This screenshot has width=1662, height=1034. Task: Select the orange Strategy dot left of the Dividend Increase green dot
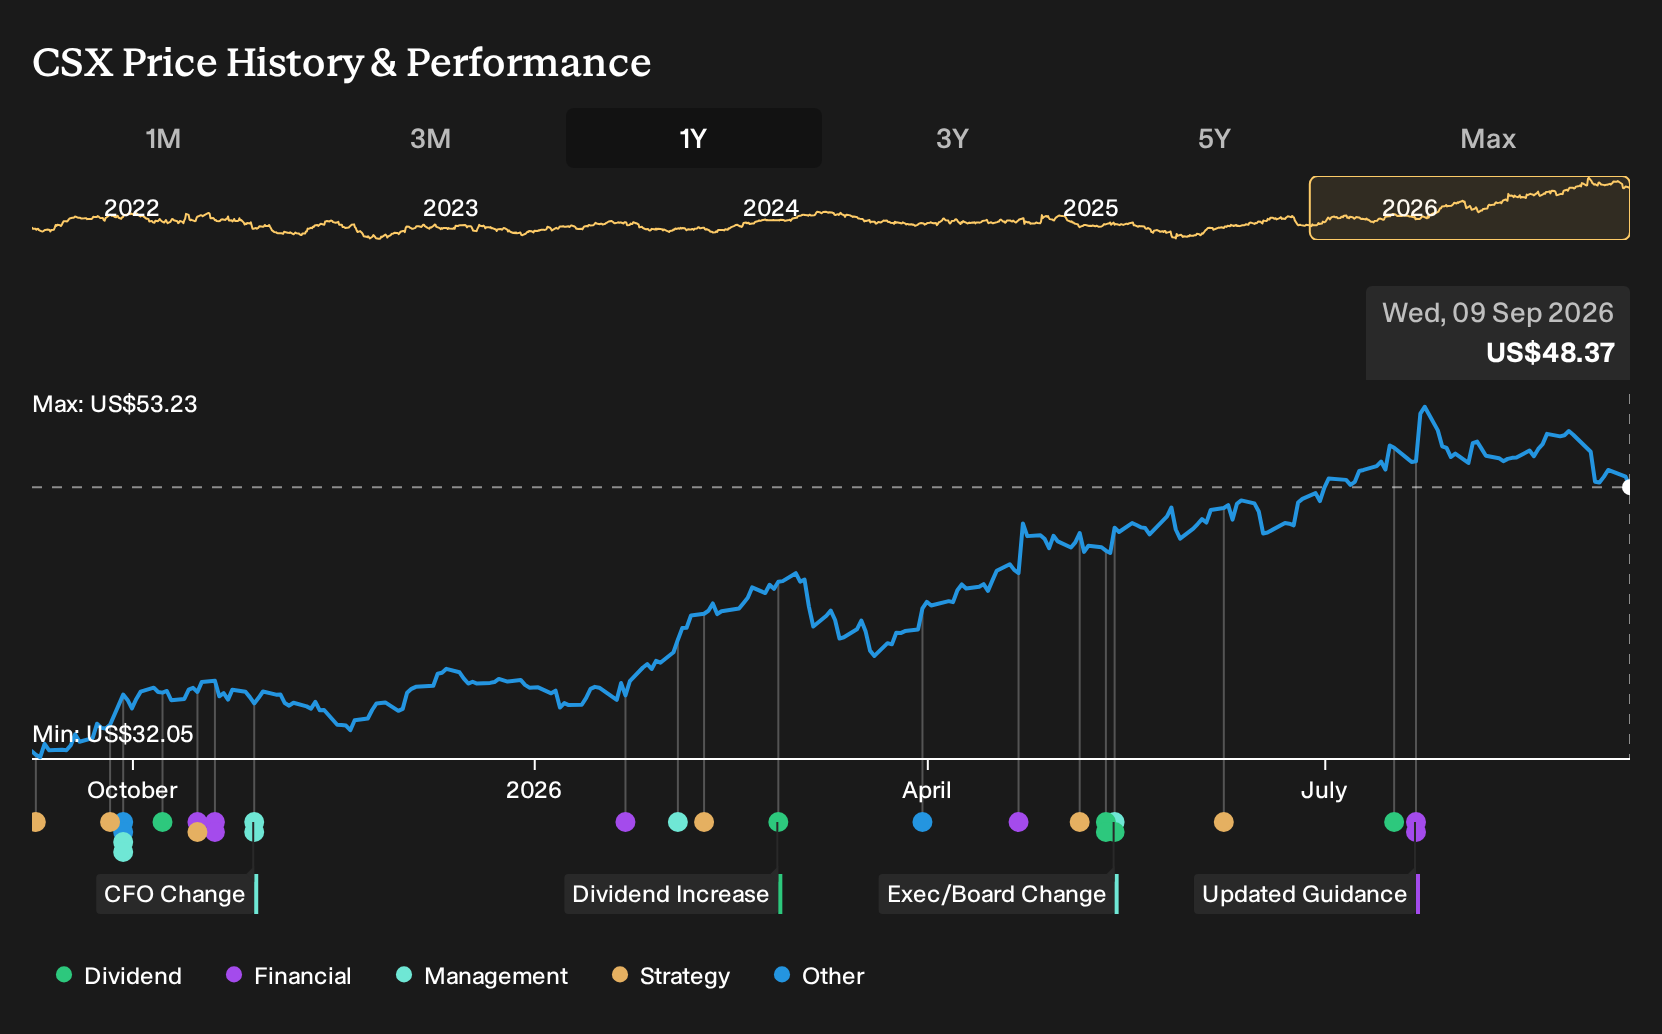coord(704,822)
